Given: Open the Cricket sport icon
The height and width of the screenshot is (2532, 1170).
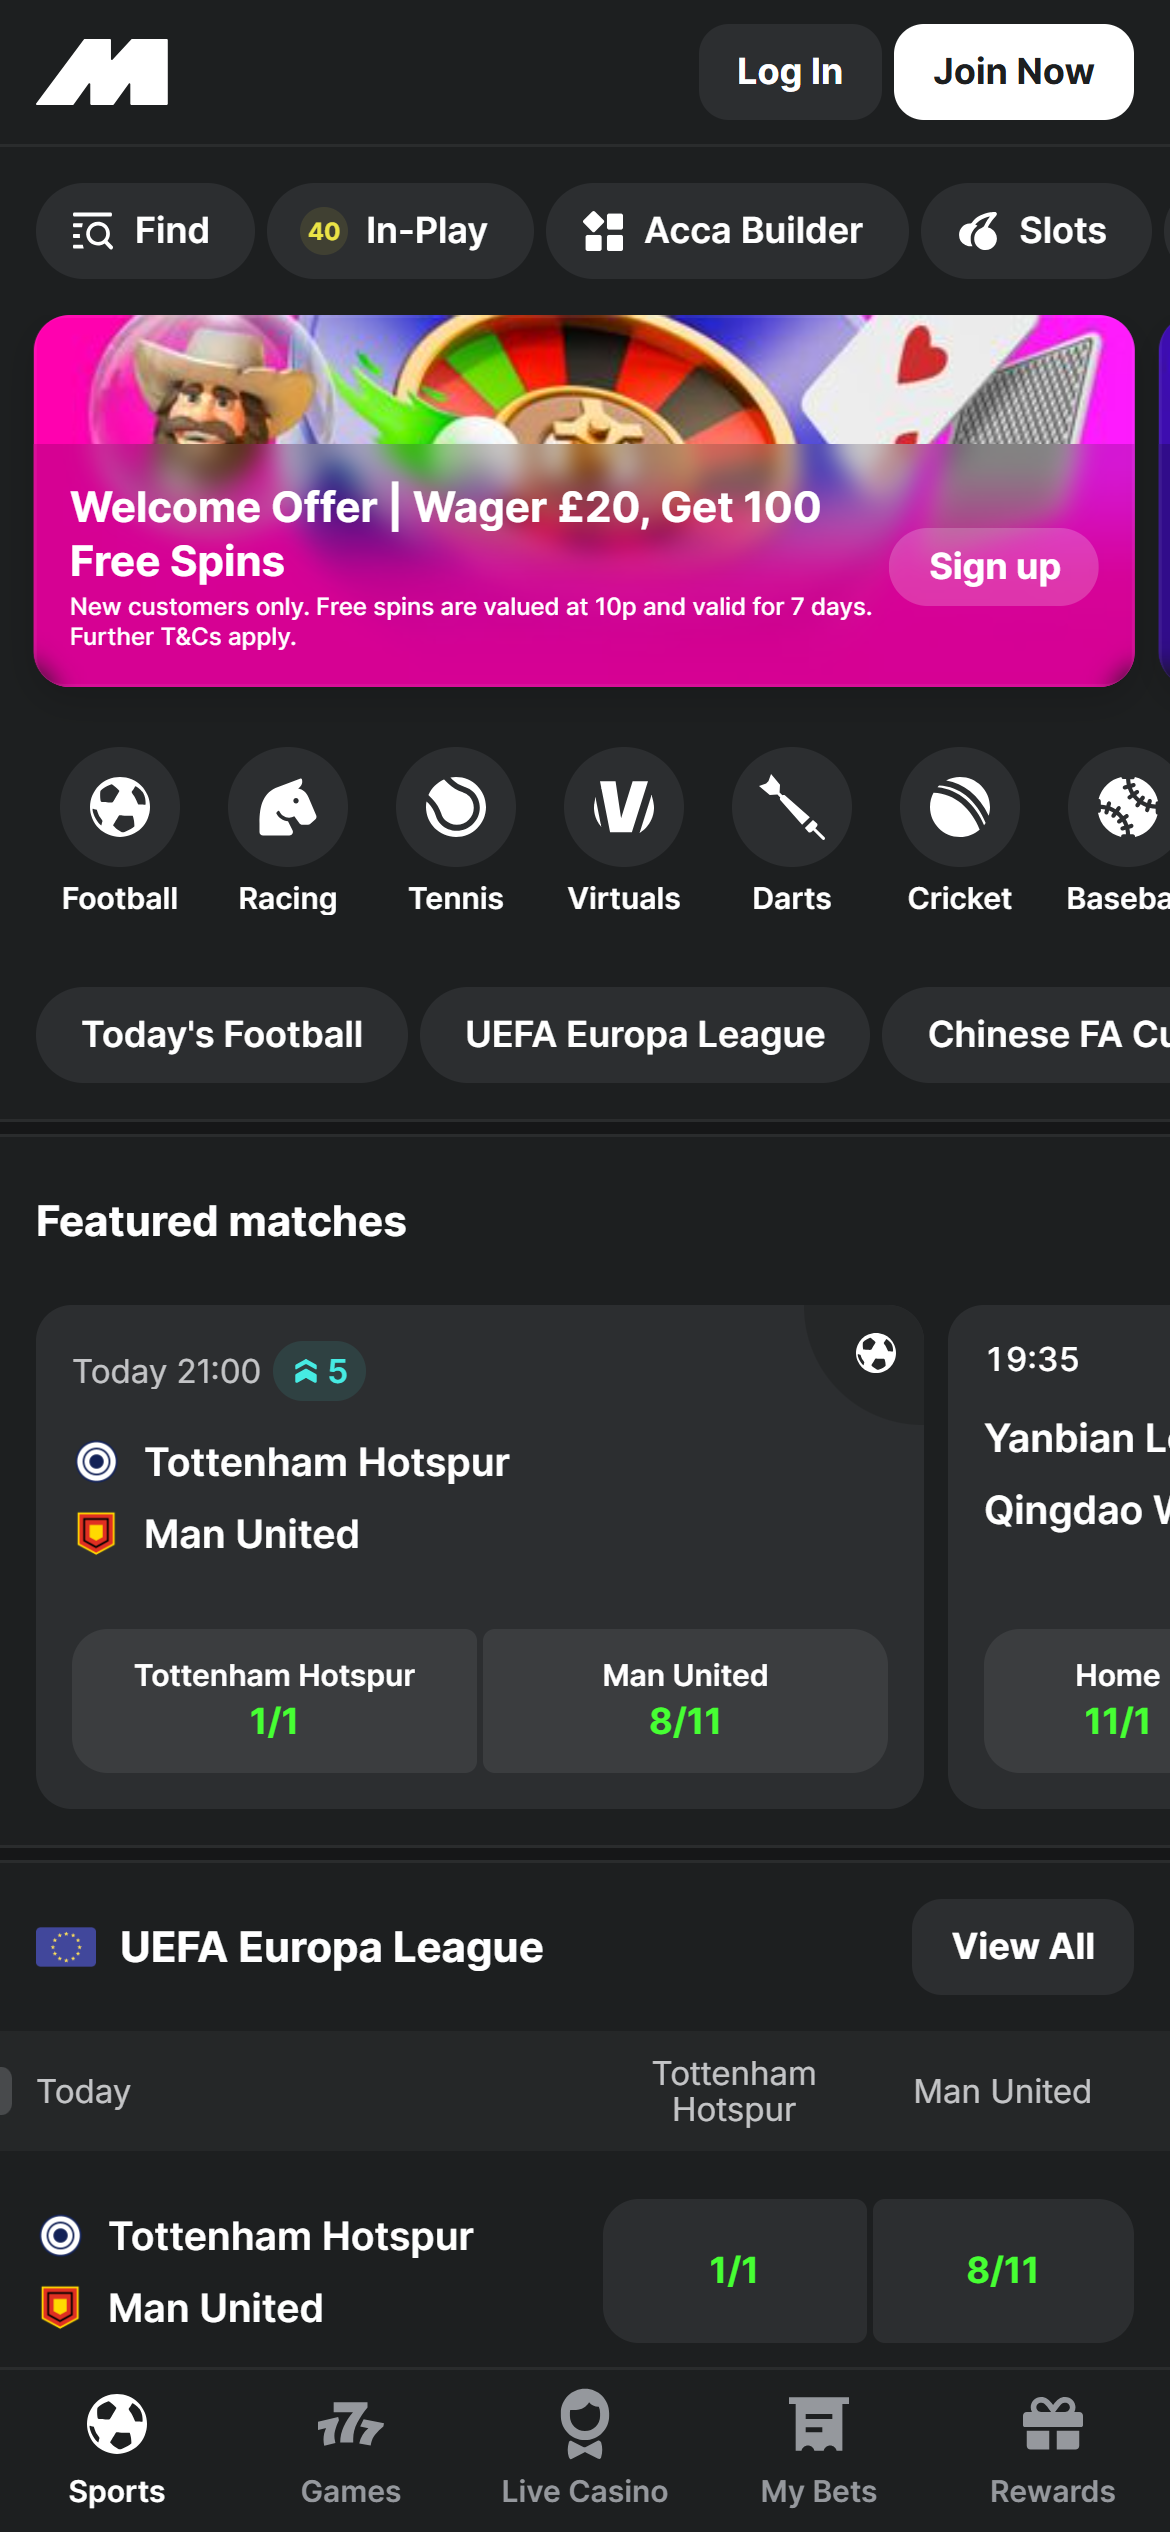Looking at the screenshot, I should [x=960, y=807].
